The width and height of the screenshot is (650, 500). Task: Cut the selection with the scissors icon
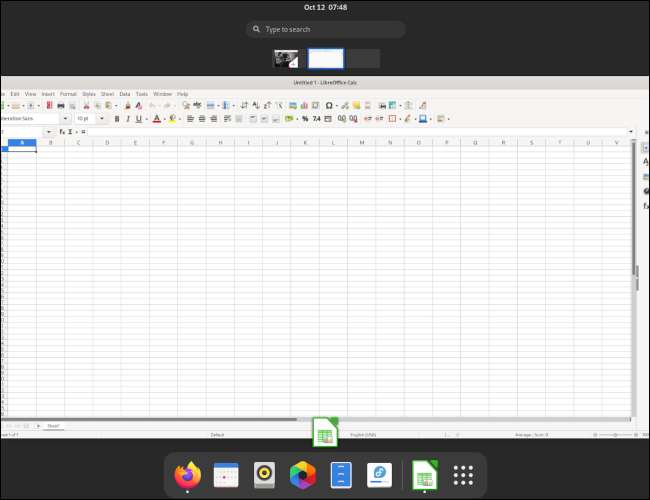tap(86, 105)
